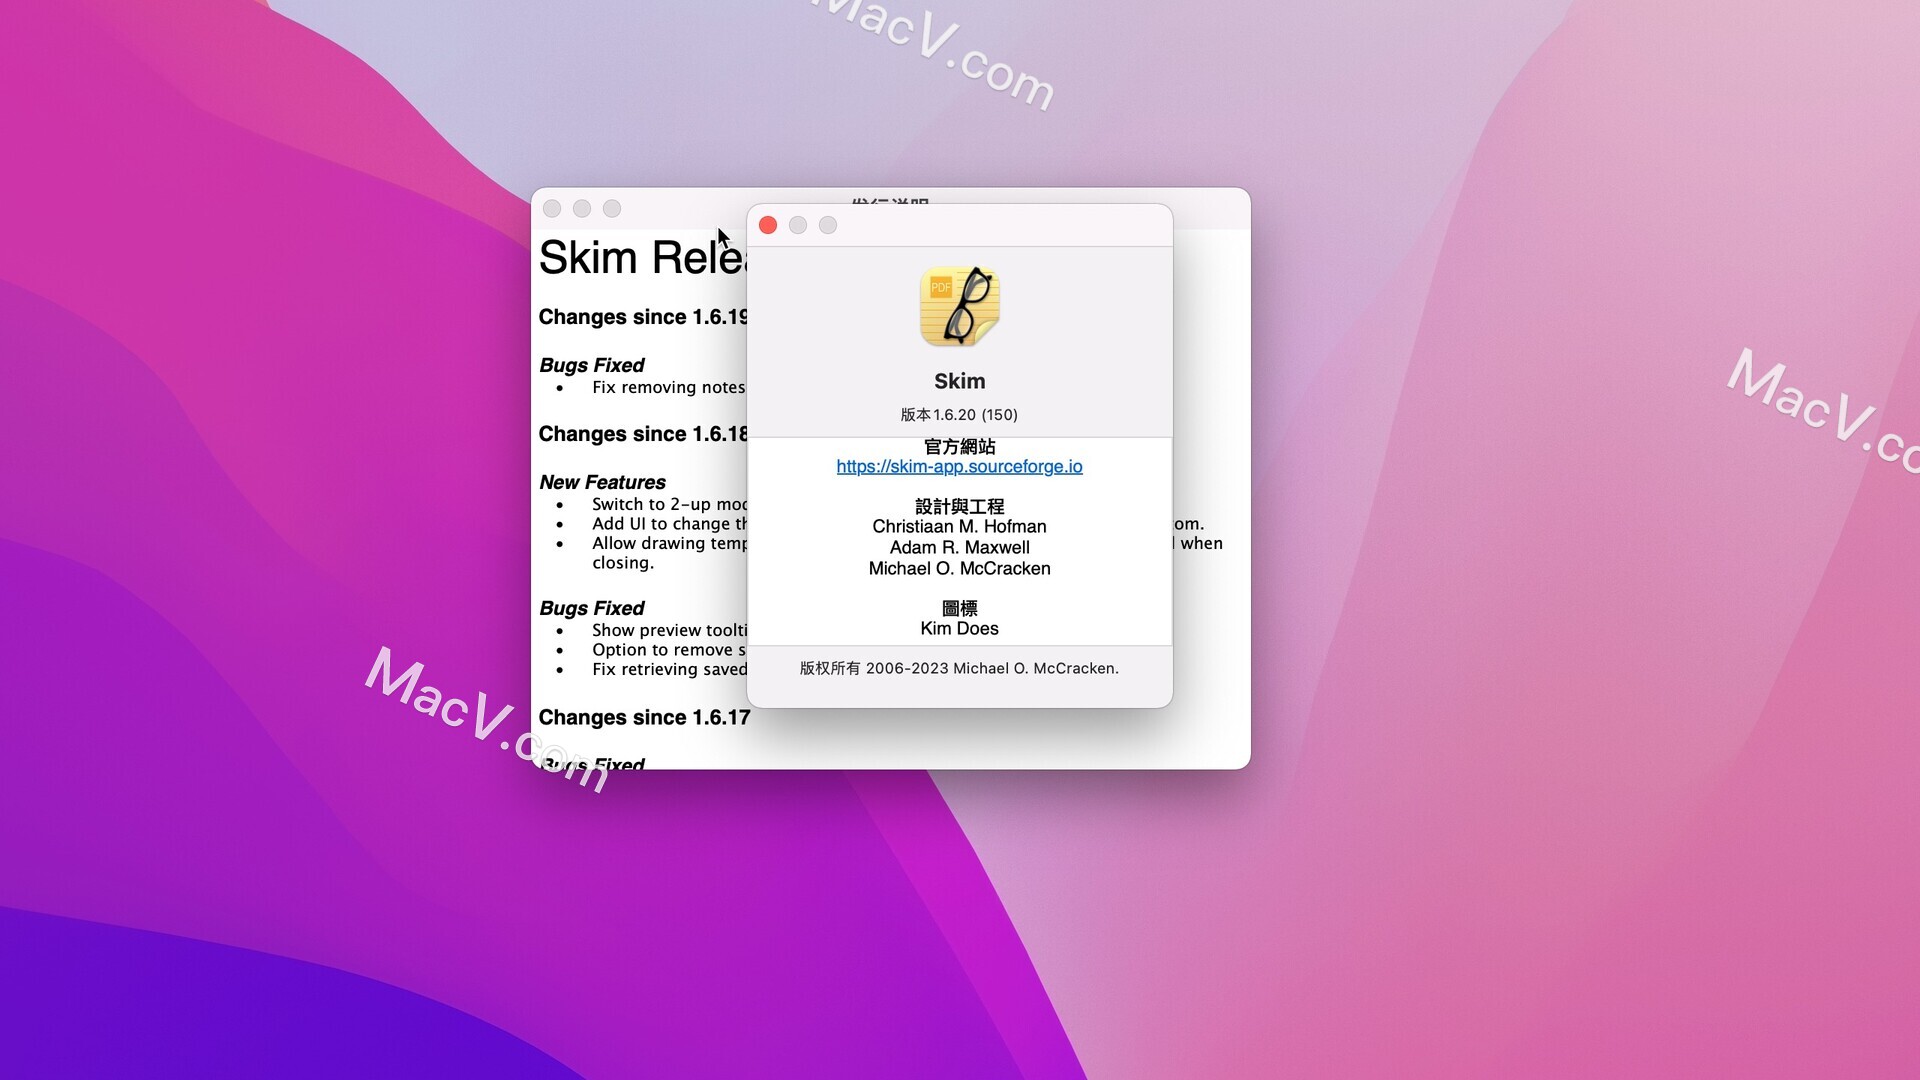Minimize the Skim About window

(798, 225)
